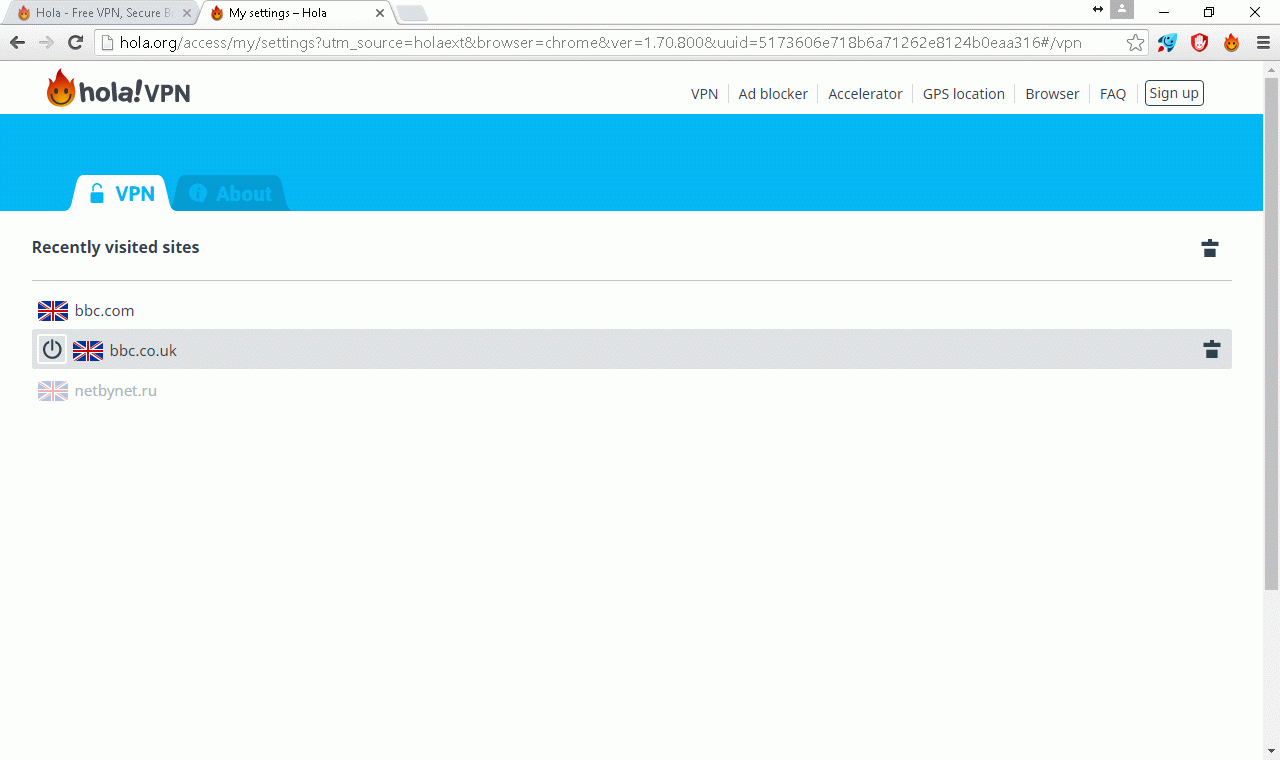This screenshot has height=760, width=1280.
Task: Restore down the Chrome window
Action: point(1209,12)
